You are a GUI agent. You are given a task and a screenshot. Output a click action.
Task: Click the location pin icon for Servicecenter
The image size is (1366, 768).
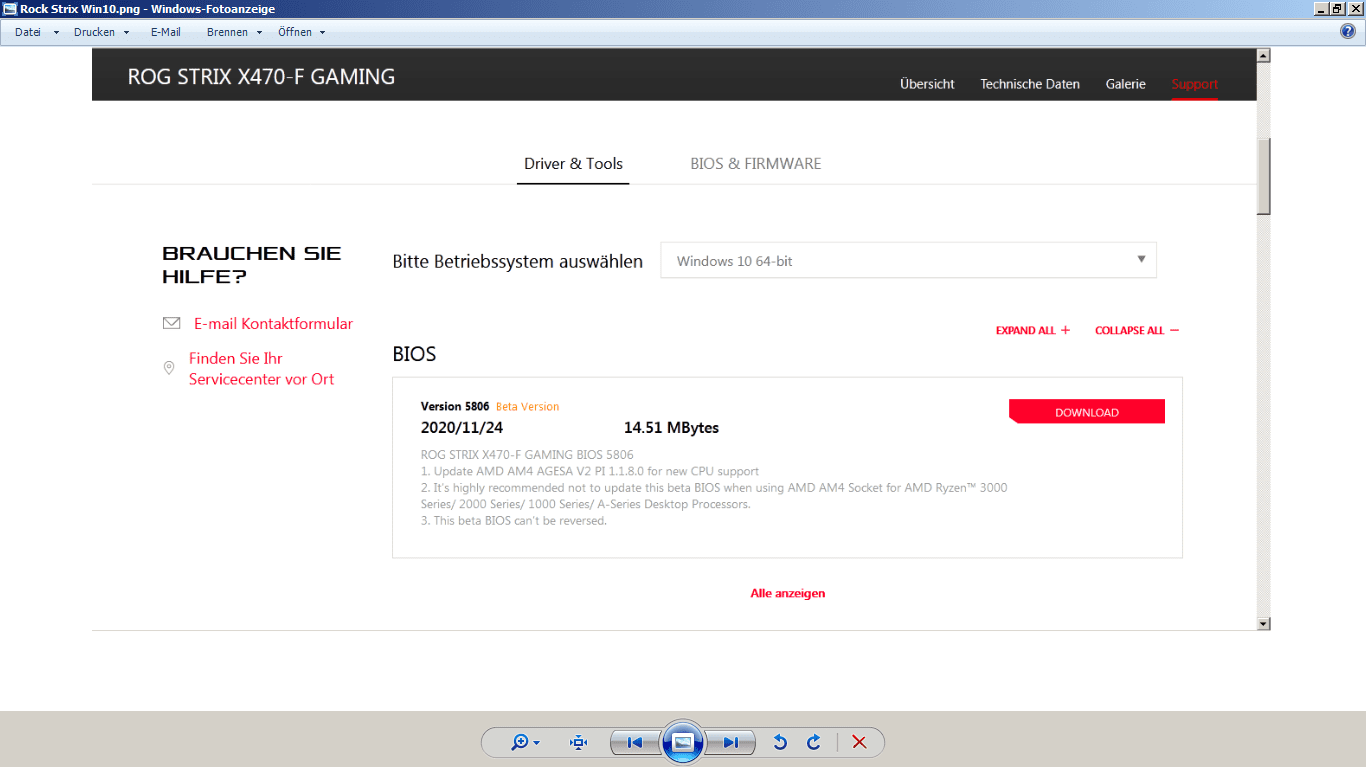(169, 368)
